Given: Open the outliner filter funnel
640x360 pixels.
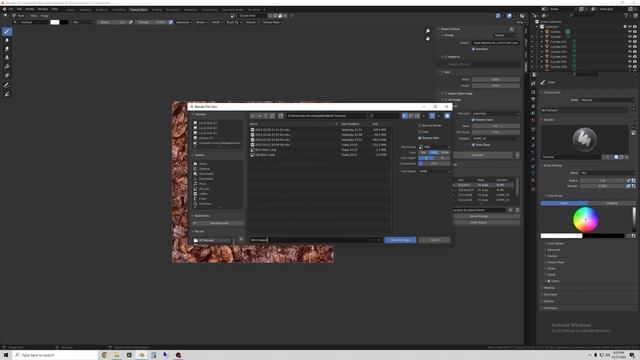Looking at the screenshot, I should (627, 16).
